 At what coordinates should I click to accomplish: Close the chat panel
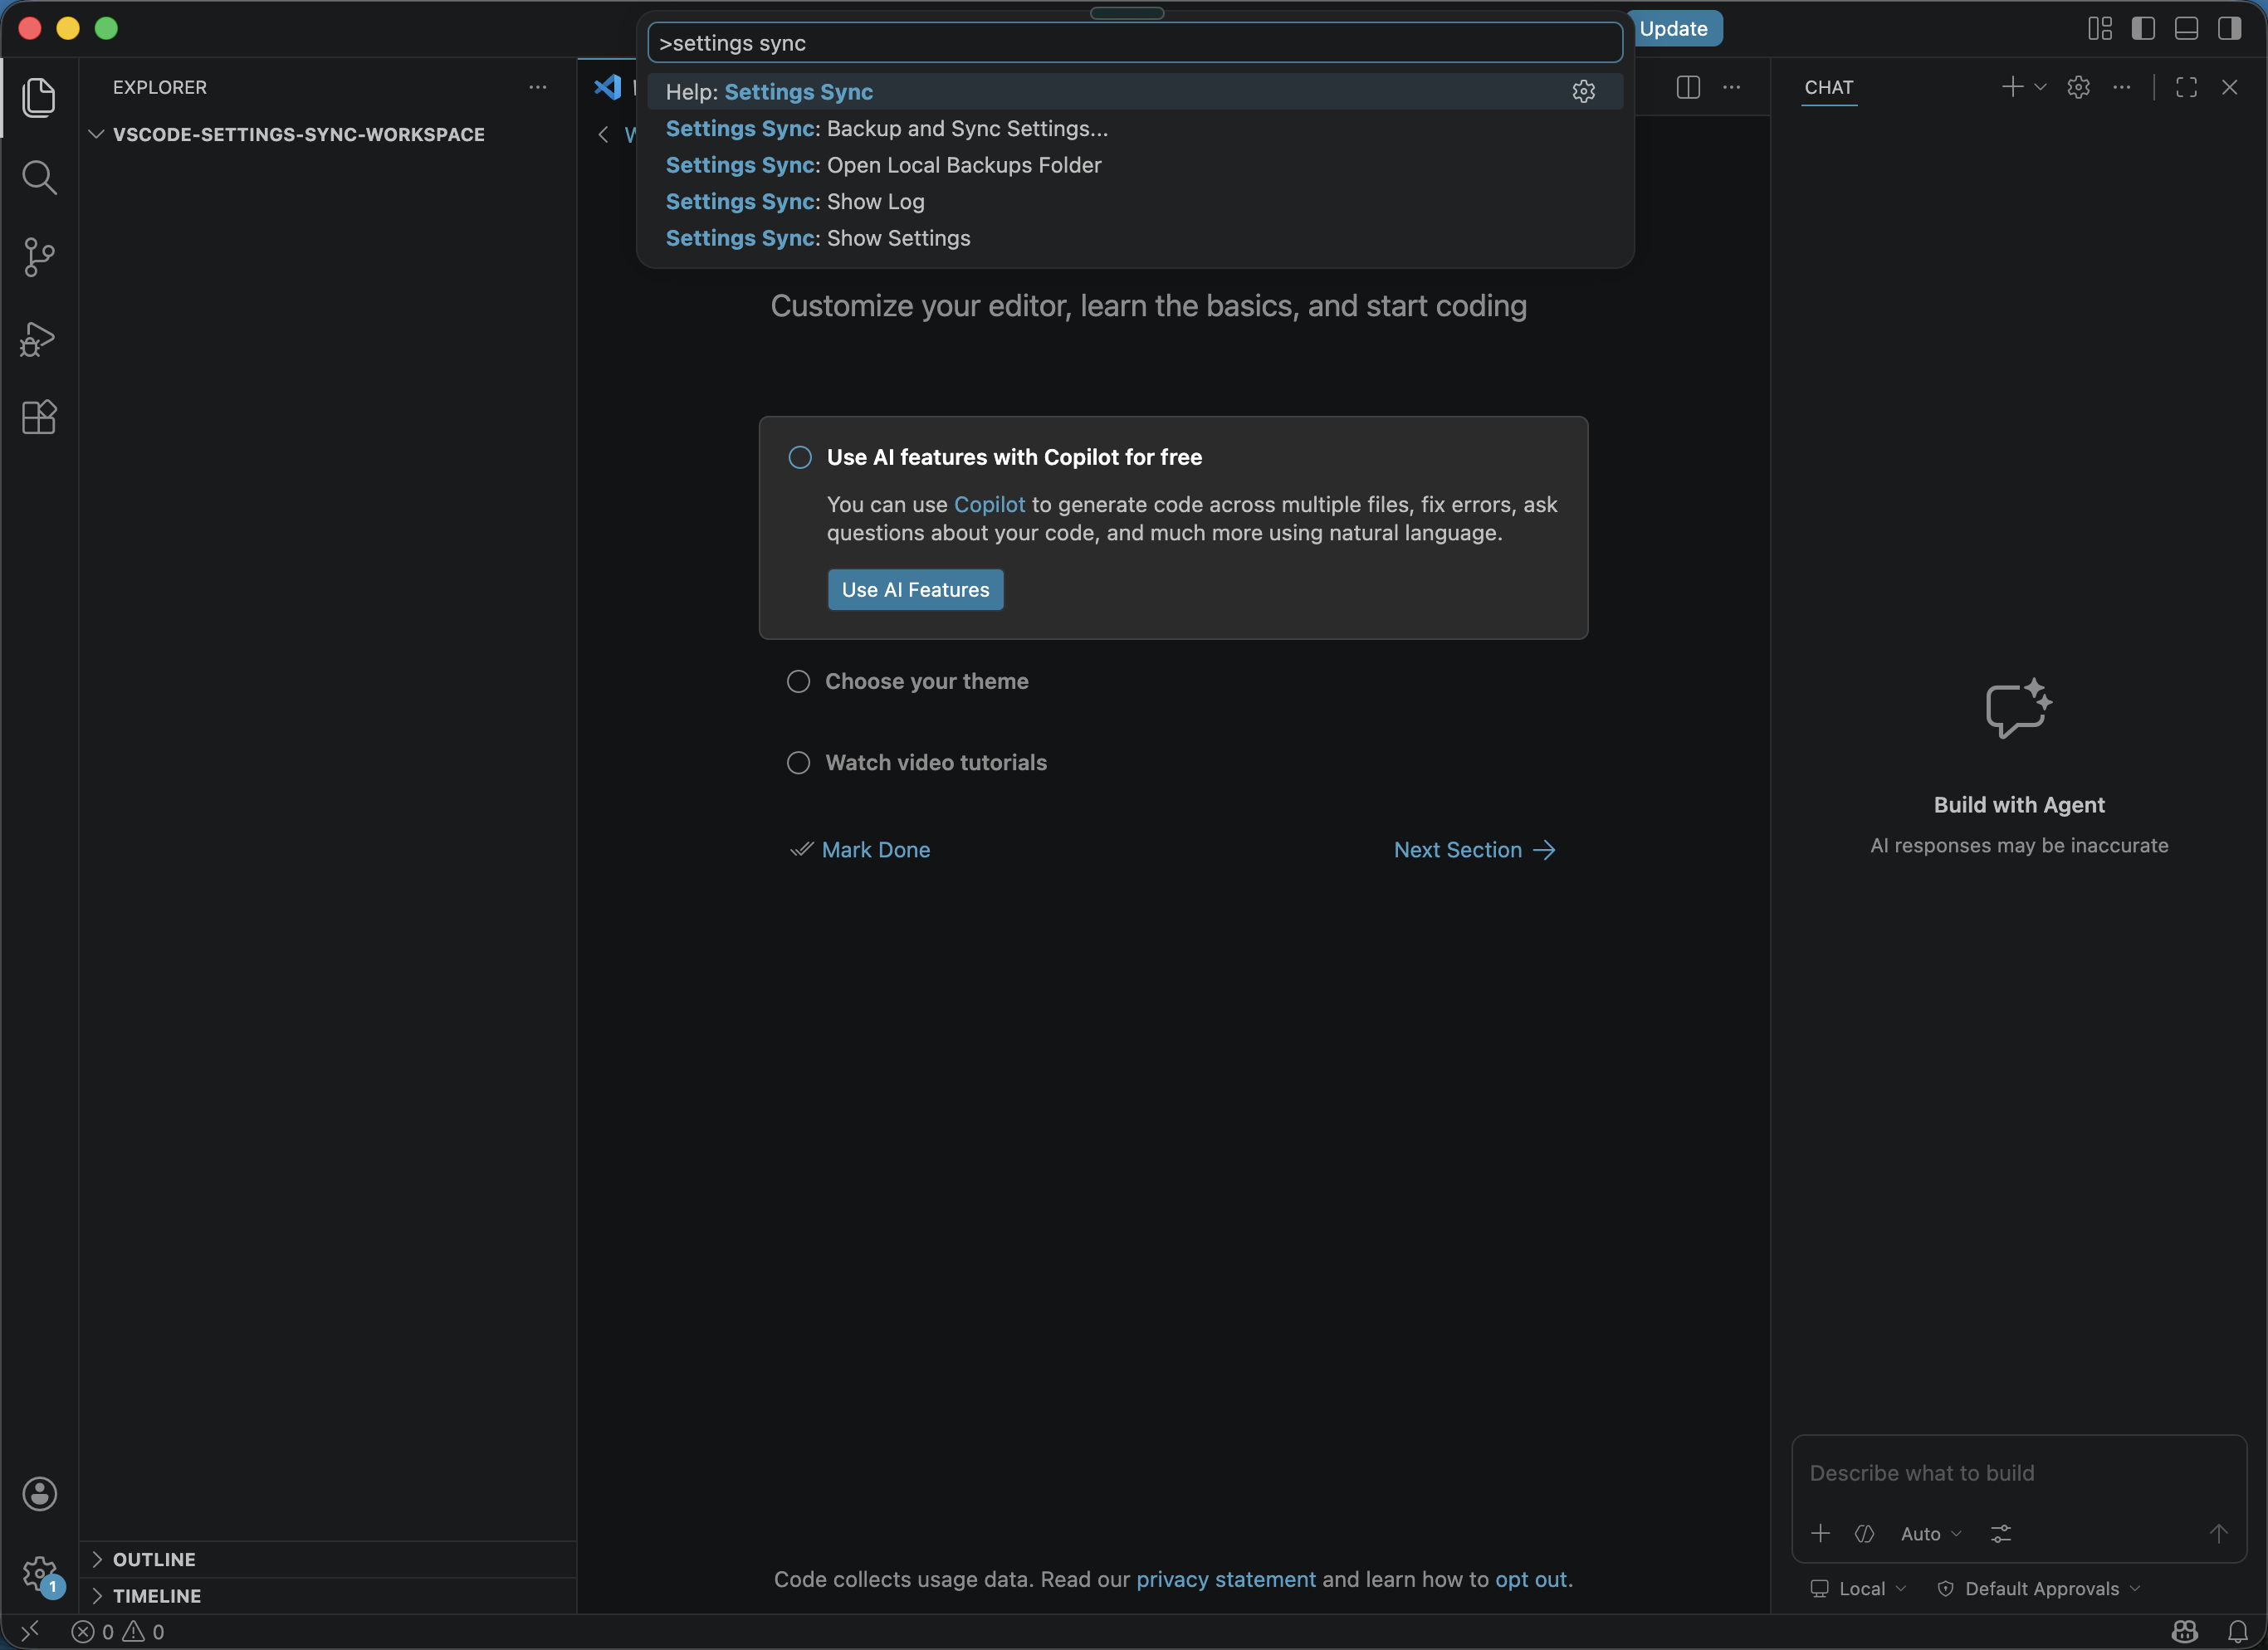point(2230,87)
